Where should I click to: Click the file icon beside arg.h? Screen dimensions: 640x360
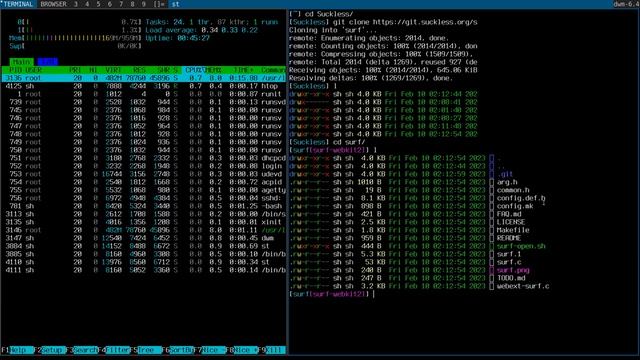pos(491,182)
